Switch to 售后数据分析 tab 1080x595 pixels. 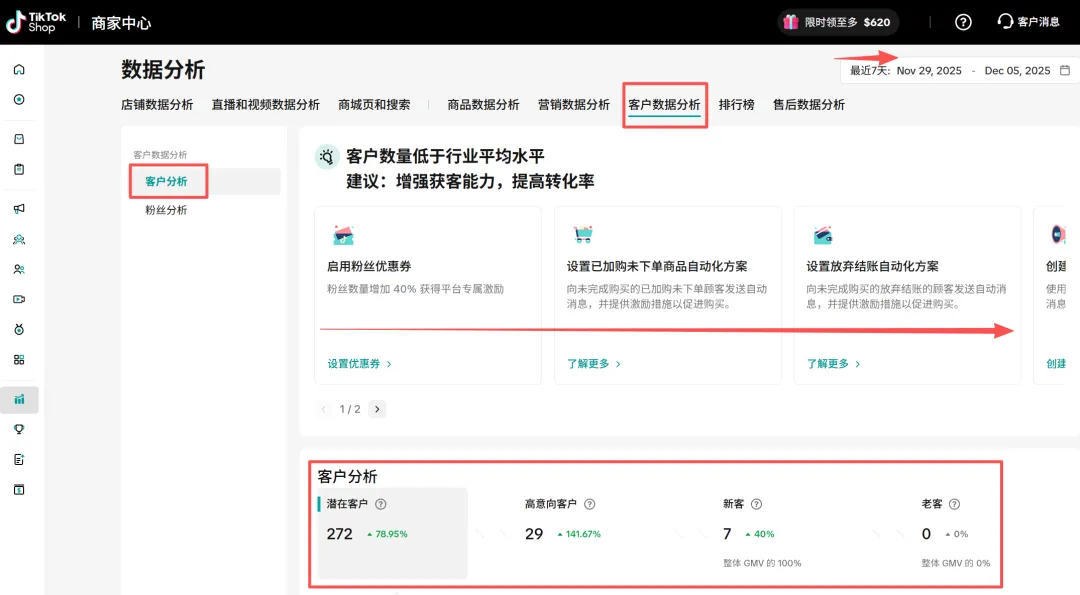(808, 105)
